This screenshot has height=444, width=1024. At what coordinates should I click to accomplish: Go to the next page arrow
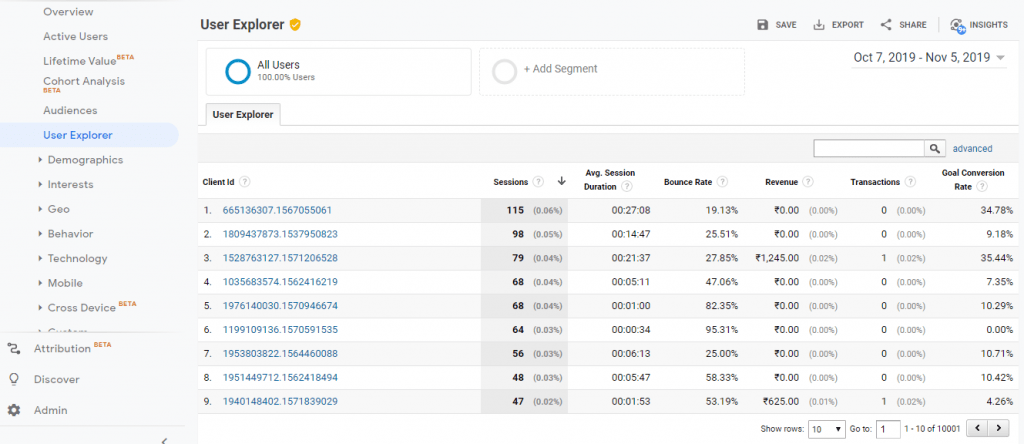click(999, 429)
